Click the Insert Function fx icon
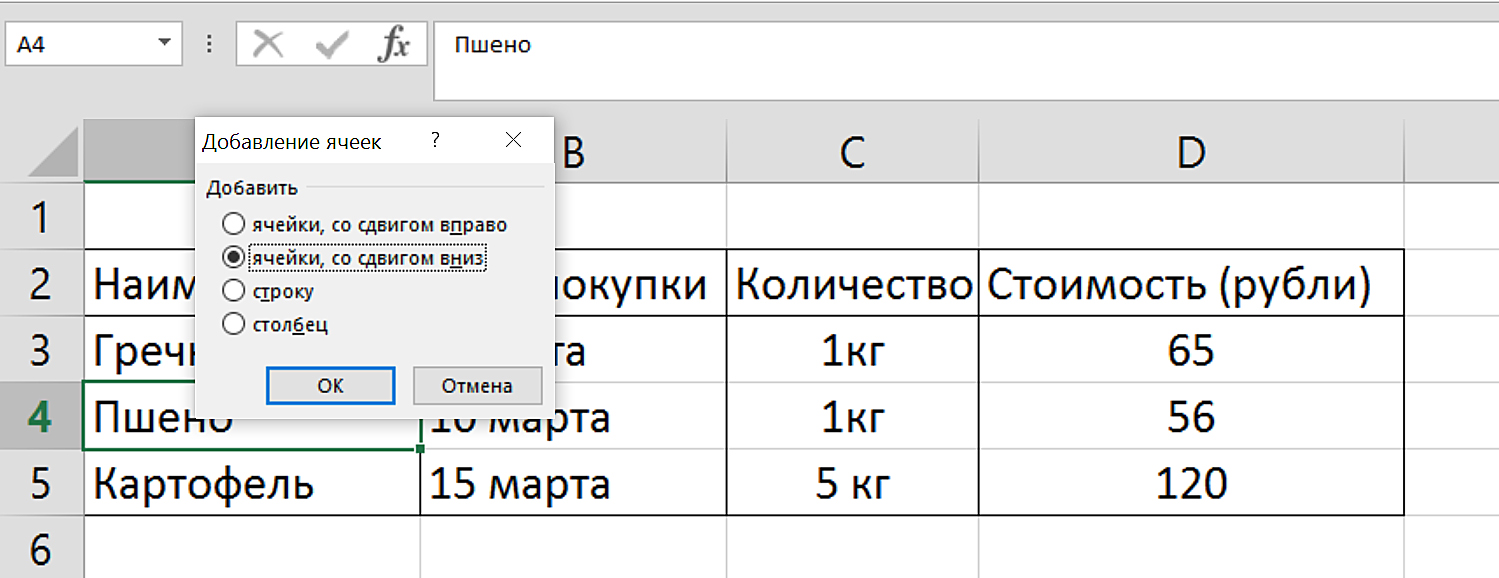Screen dimensions: 1499x578 (x=394, y=45)
